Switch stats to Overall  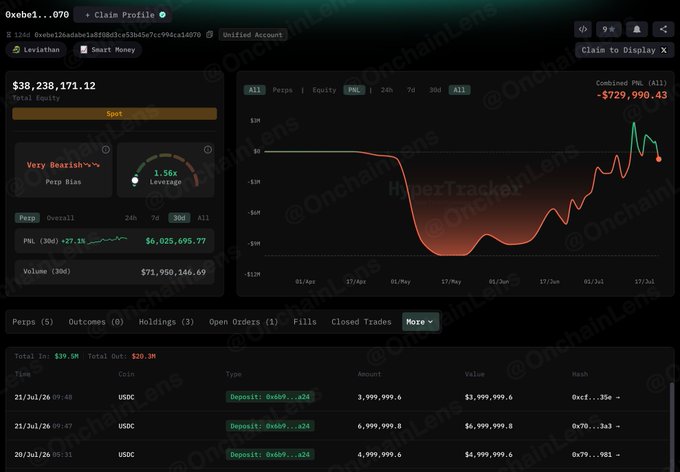[60, 218]
